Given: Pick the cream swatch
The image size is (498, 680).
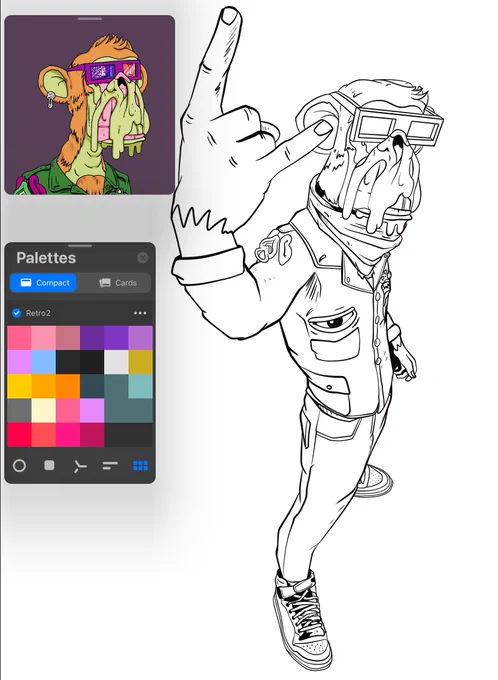Looking at the screenshot, I should 43,411.
